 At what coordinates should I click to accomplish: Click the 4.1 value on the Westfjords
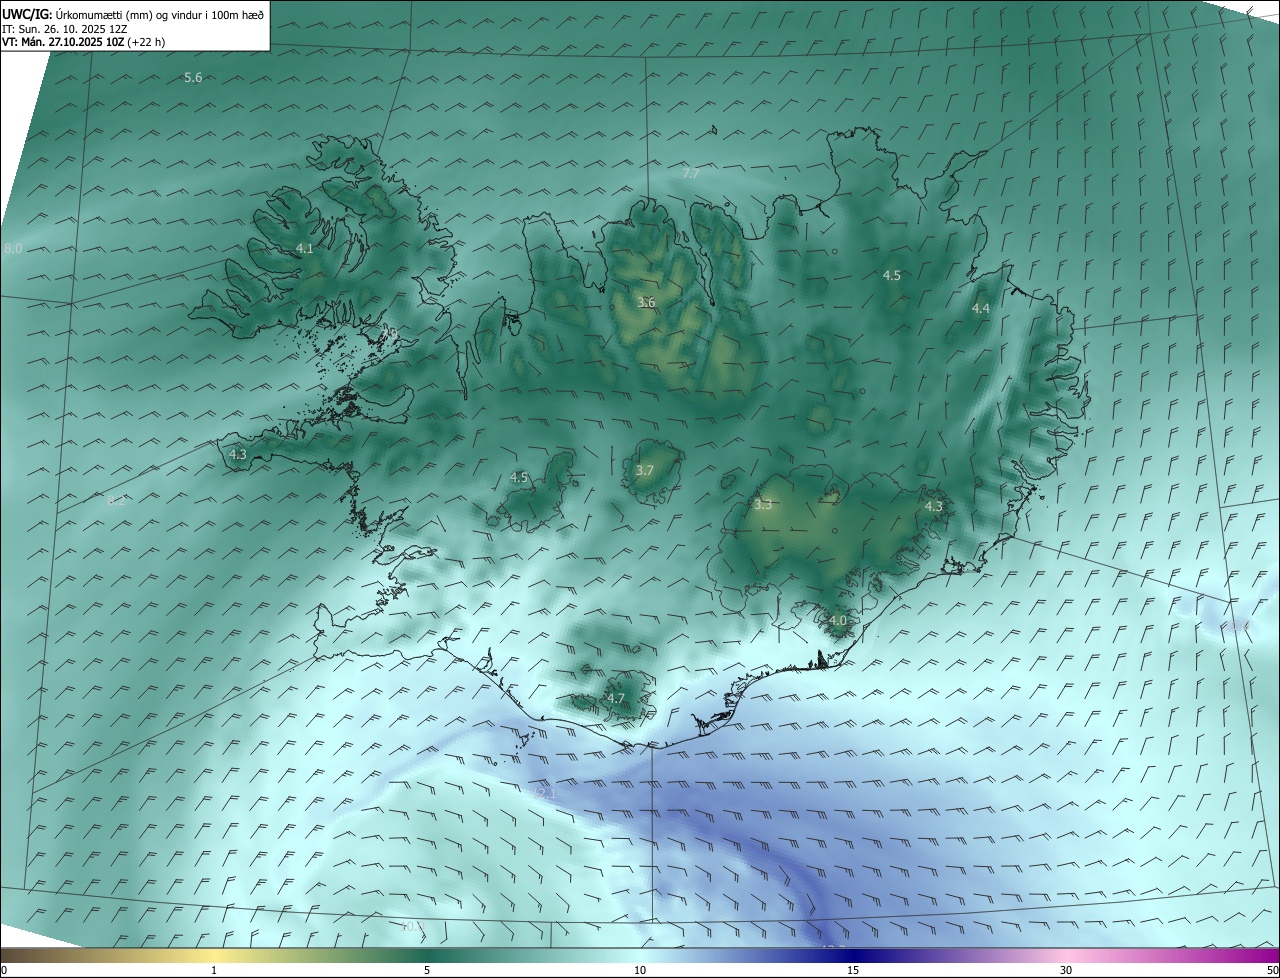pyautogui.click(x=305, y=248)
